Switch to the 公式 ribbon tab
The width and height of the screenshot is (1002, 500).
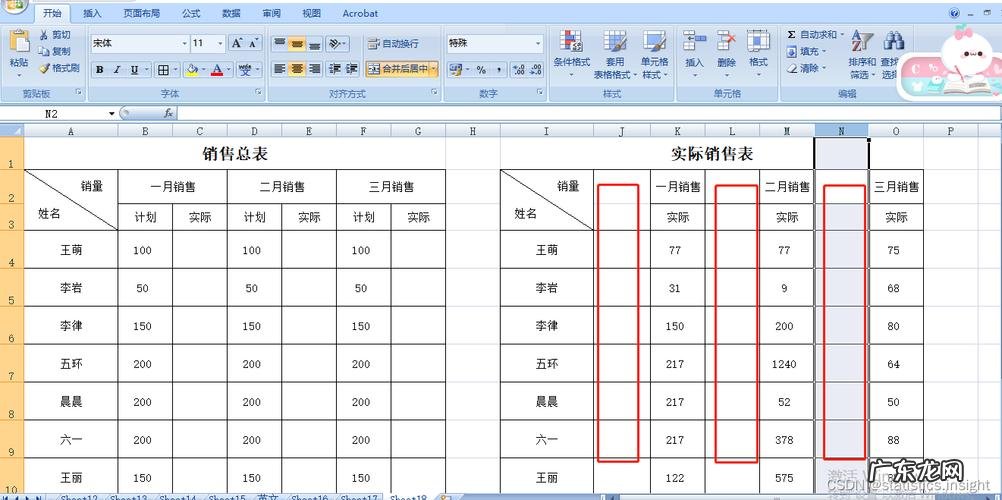[x=190, y=13]
